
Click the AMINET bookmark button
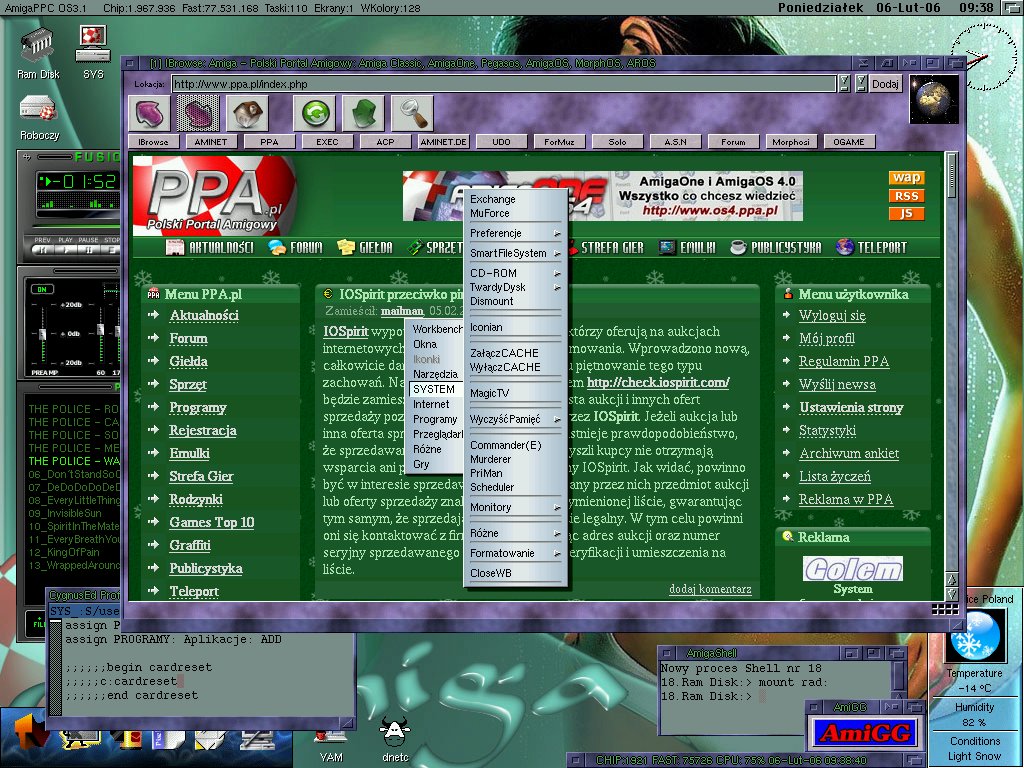(x=211, y=142)
